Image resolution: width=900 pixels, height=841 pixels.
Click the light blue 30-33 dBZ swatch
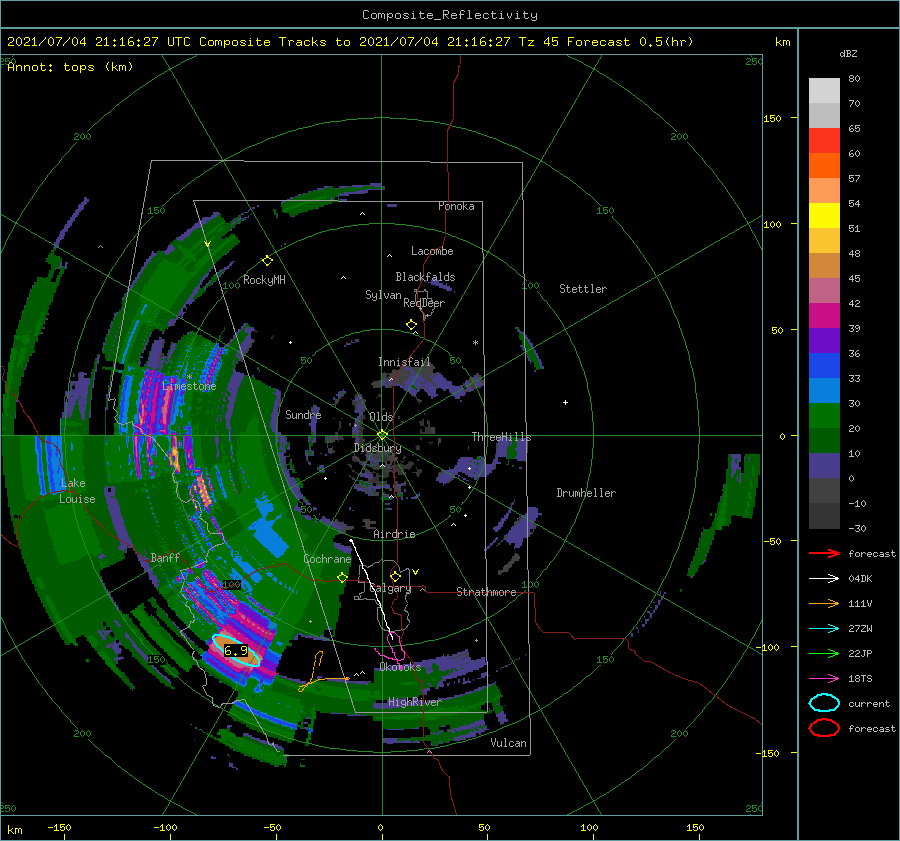(824, 390)
